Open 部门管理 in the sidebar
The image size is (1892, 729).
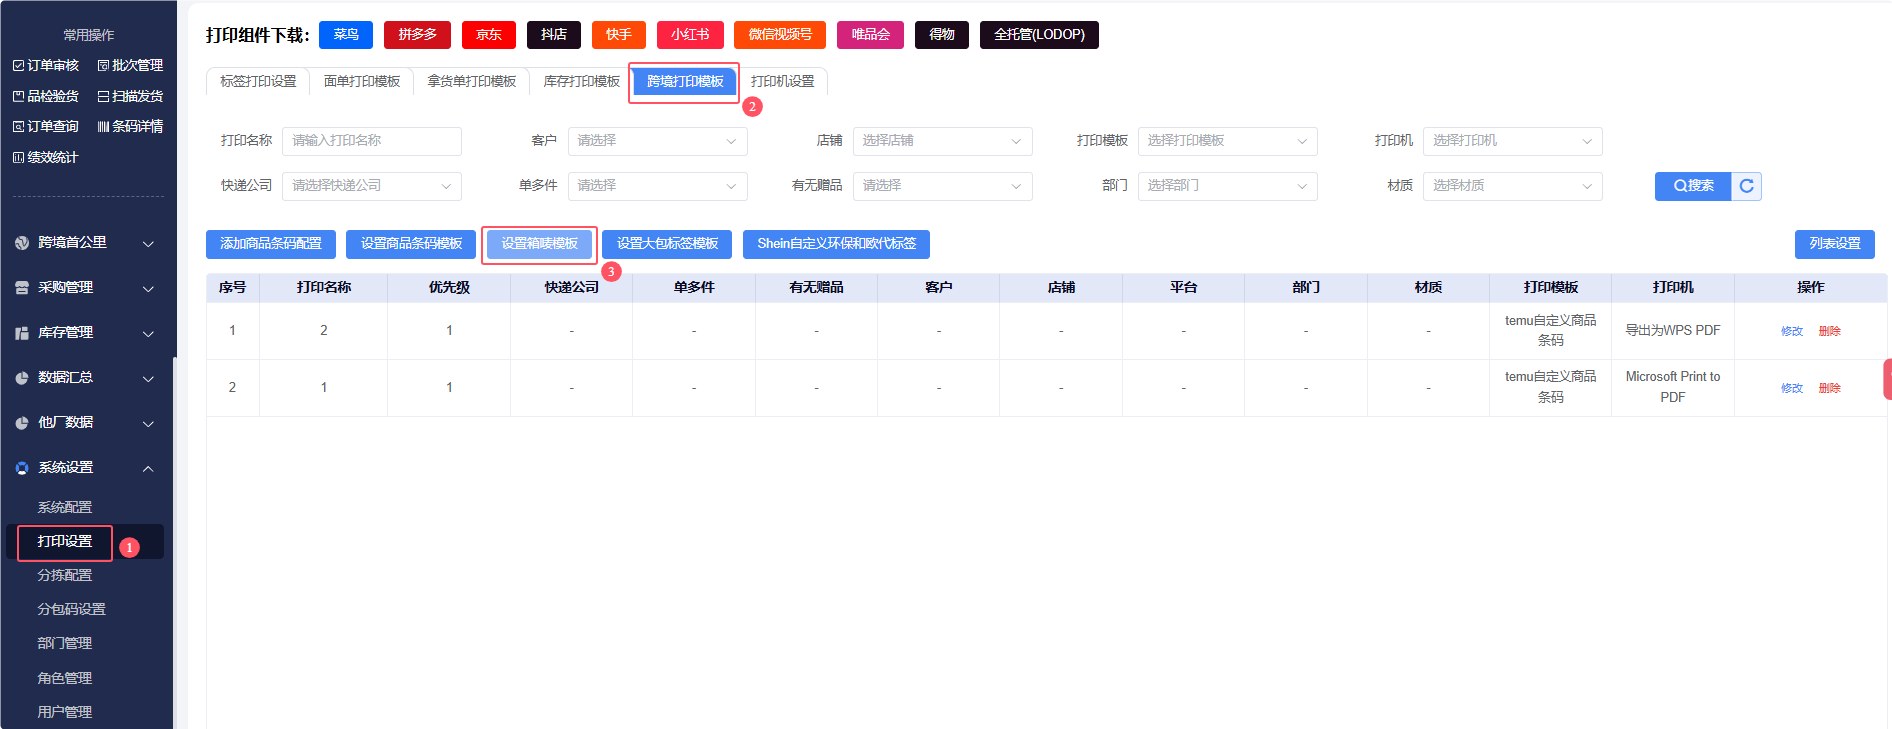coord(65,644)
